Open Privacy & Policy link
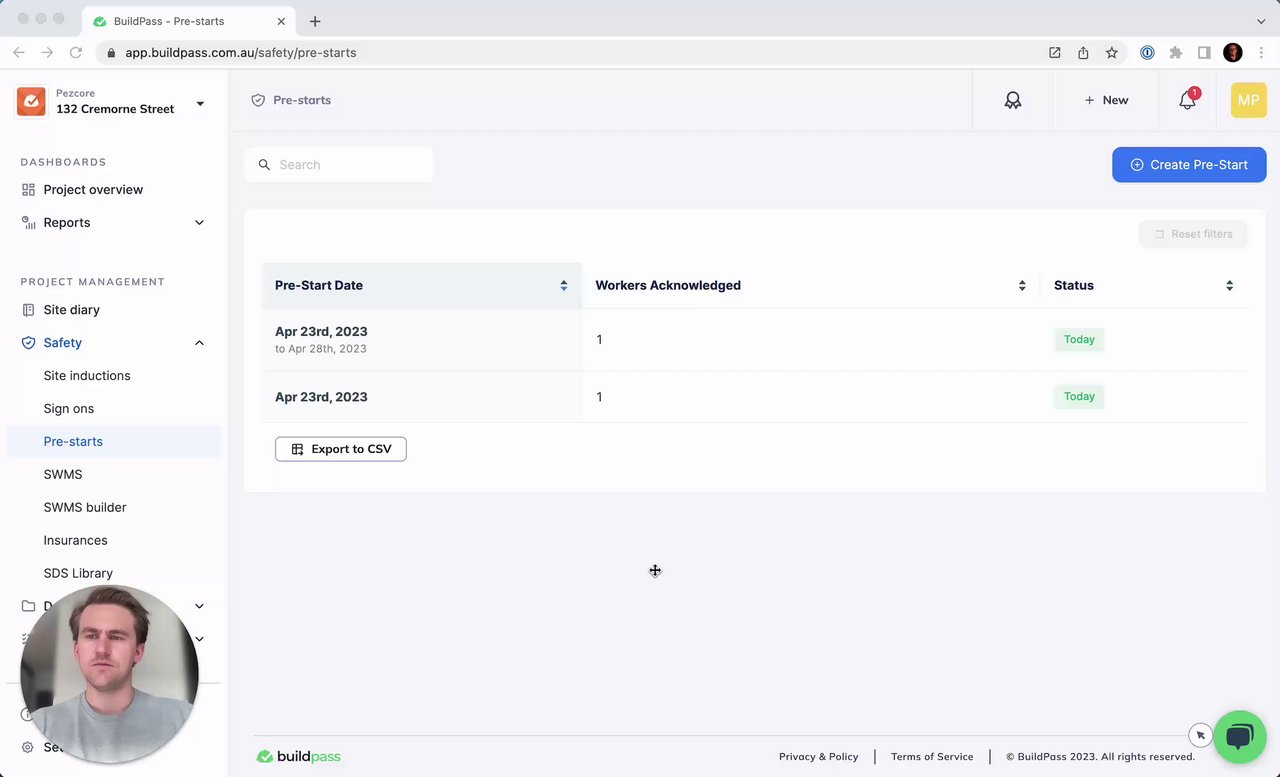 point(819,757)
